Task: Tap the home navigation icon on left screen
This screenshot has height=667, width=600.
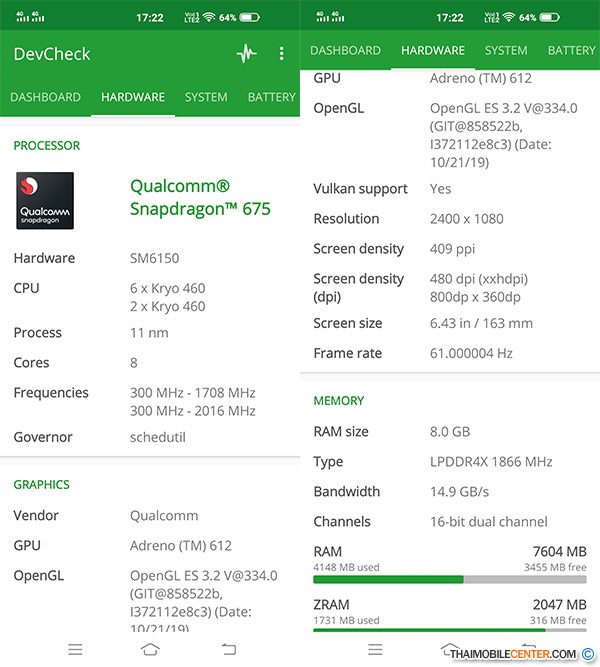Action: (150, 649)
